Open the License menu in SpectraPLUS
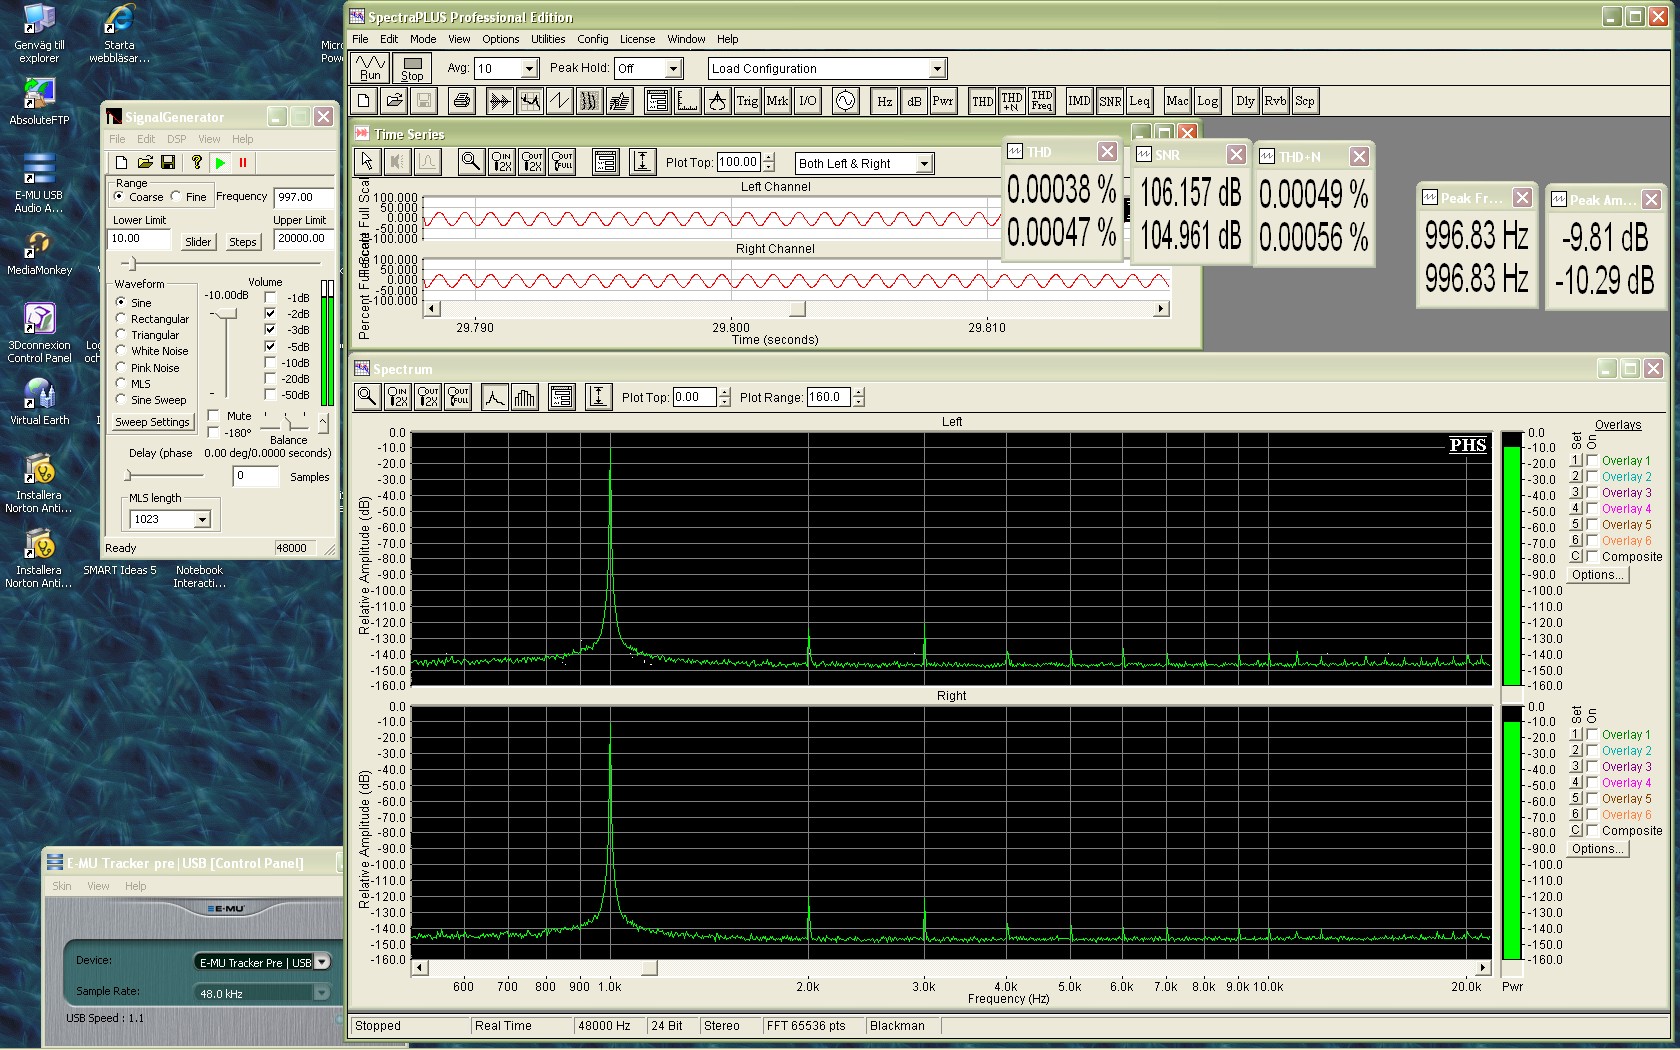This screenshot has height=1050, width=1680. pyautogui.click(x=637, y=39)
